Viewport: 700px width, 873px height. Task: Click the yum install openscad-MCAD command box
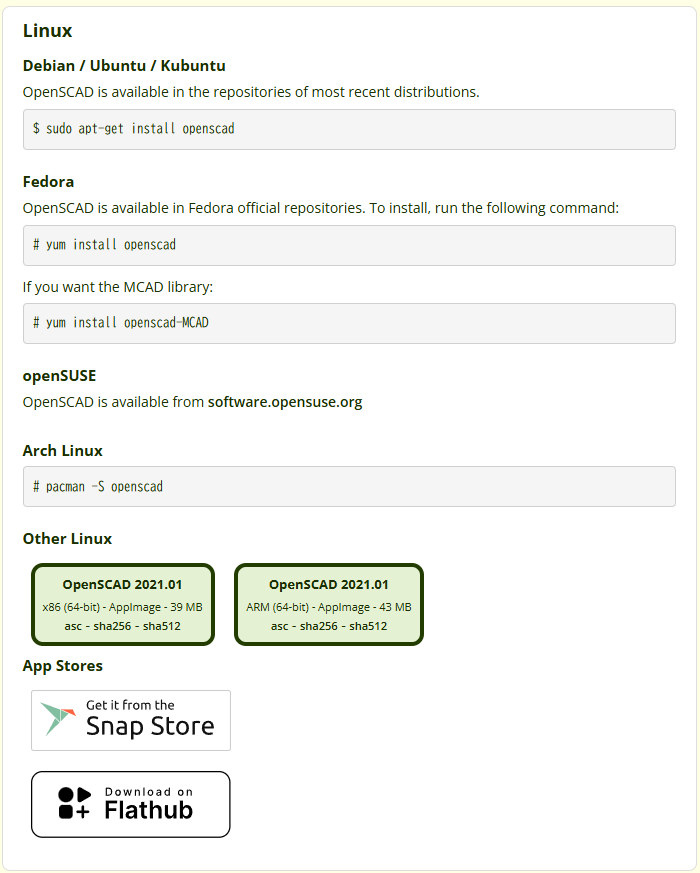[349, 323]
